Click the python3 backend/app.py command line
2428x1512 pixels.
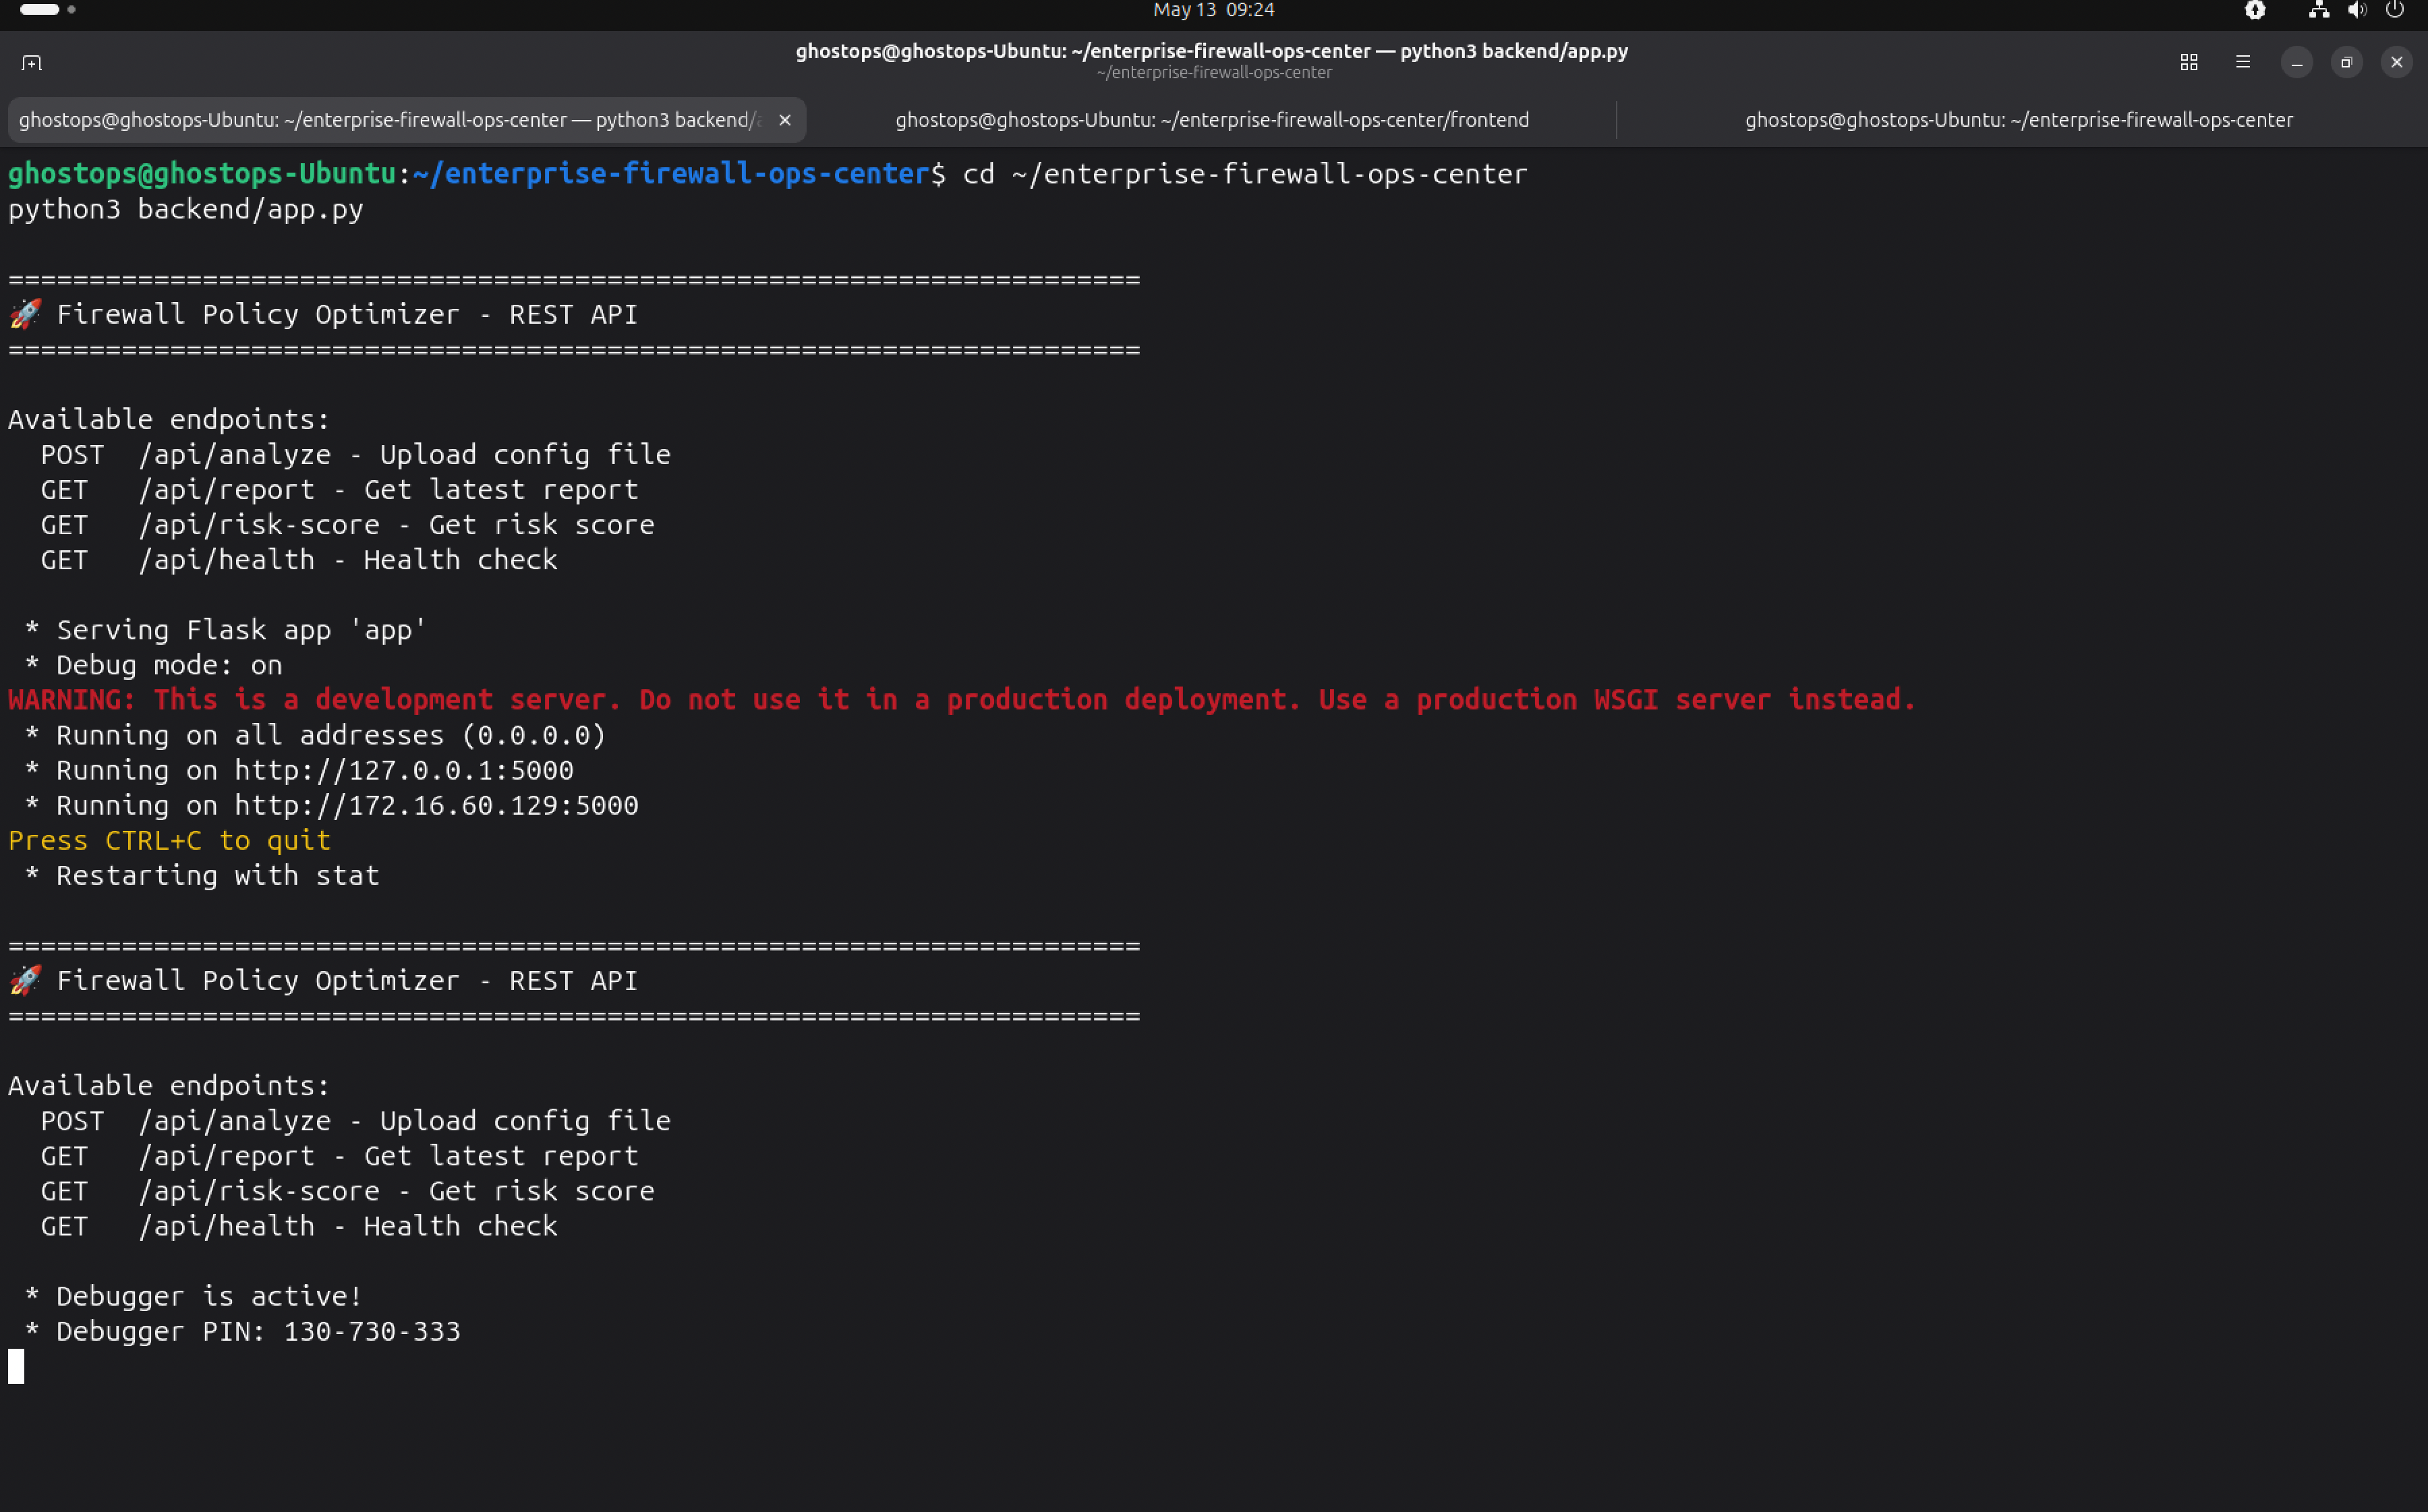point(186,209)
